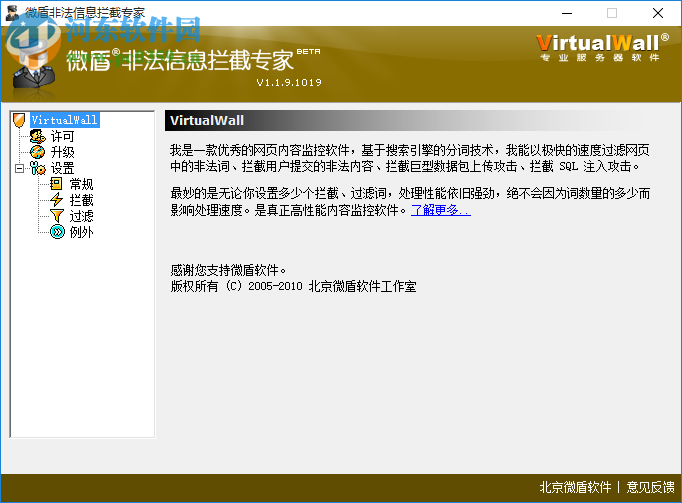
Task: Minimize the window
Action: tap(567, 13)
